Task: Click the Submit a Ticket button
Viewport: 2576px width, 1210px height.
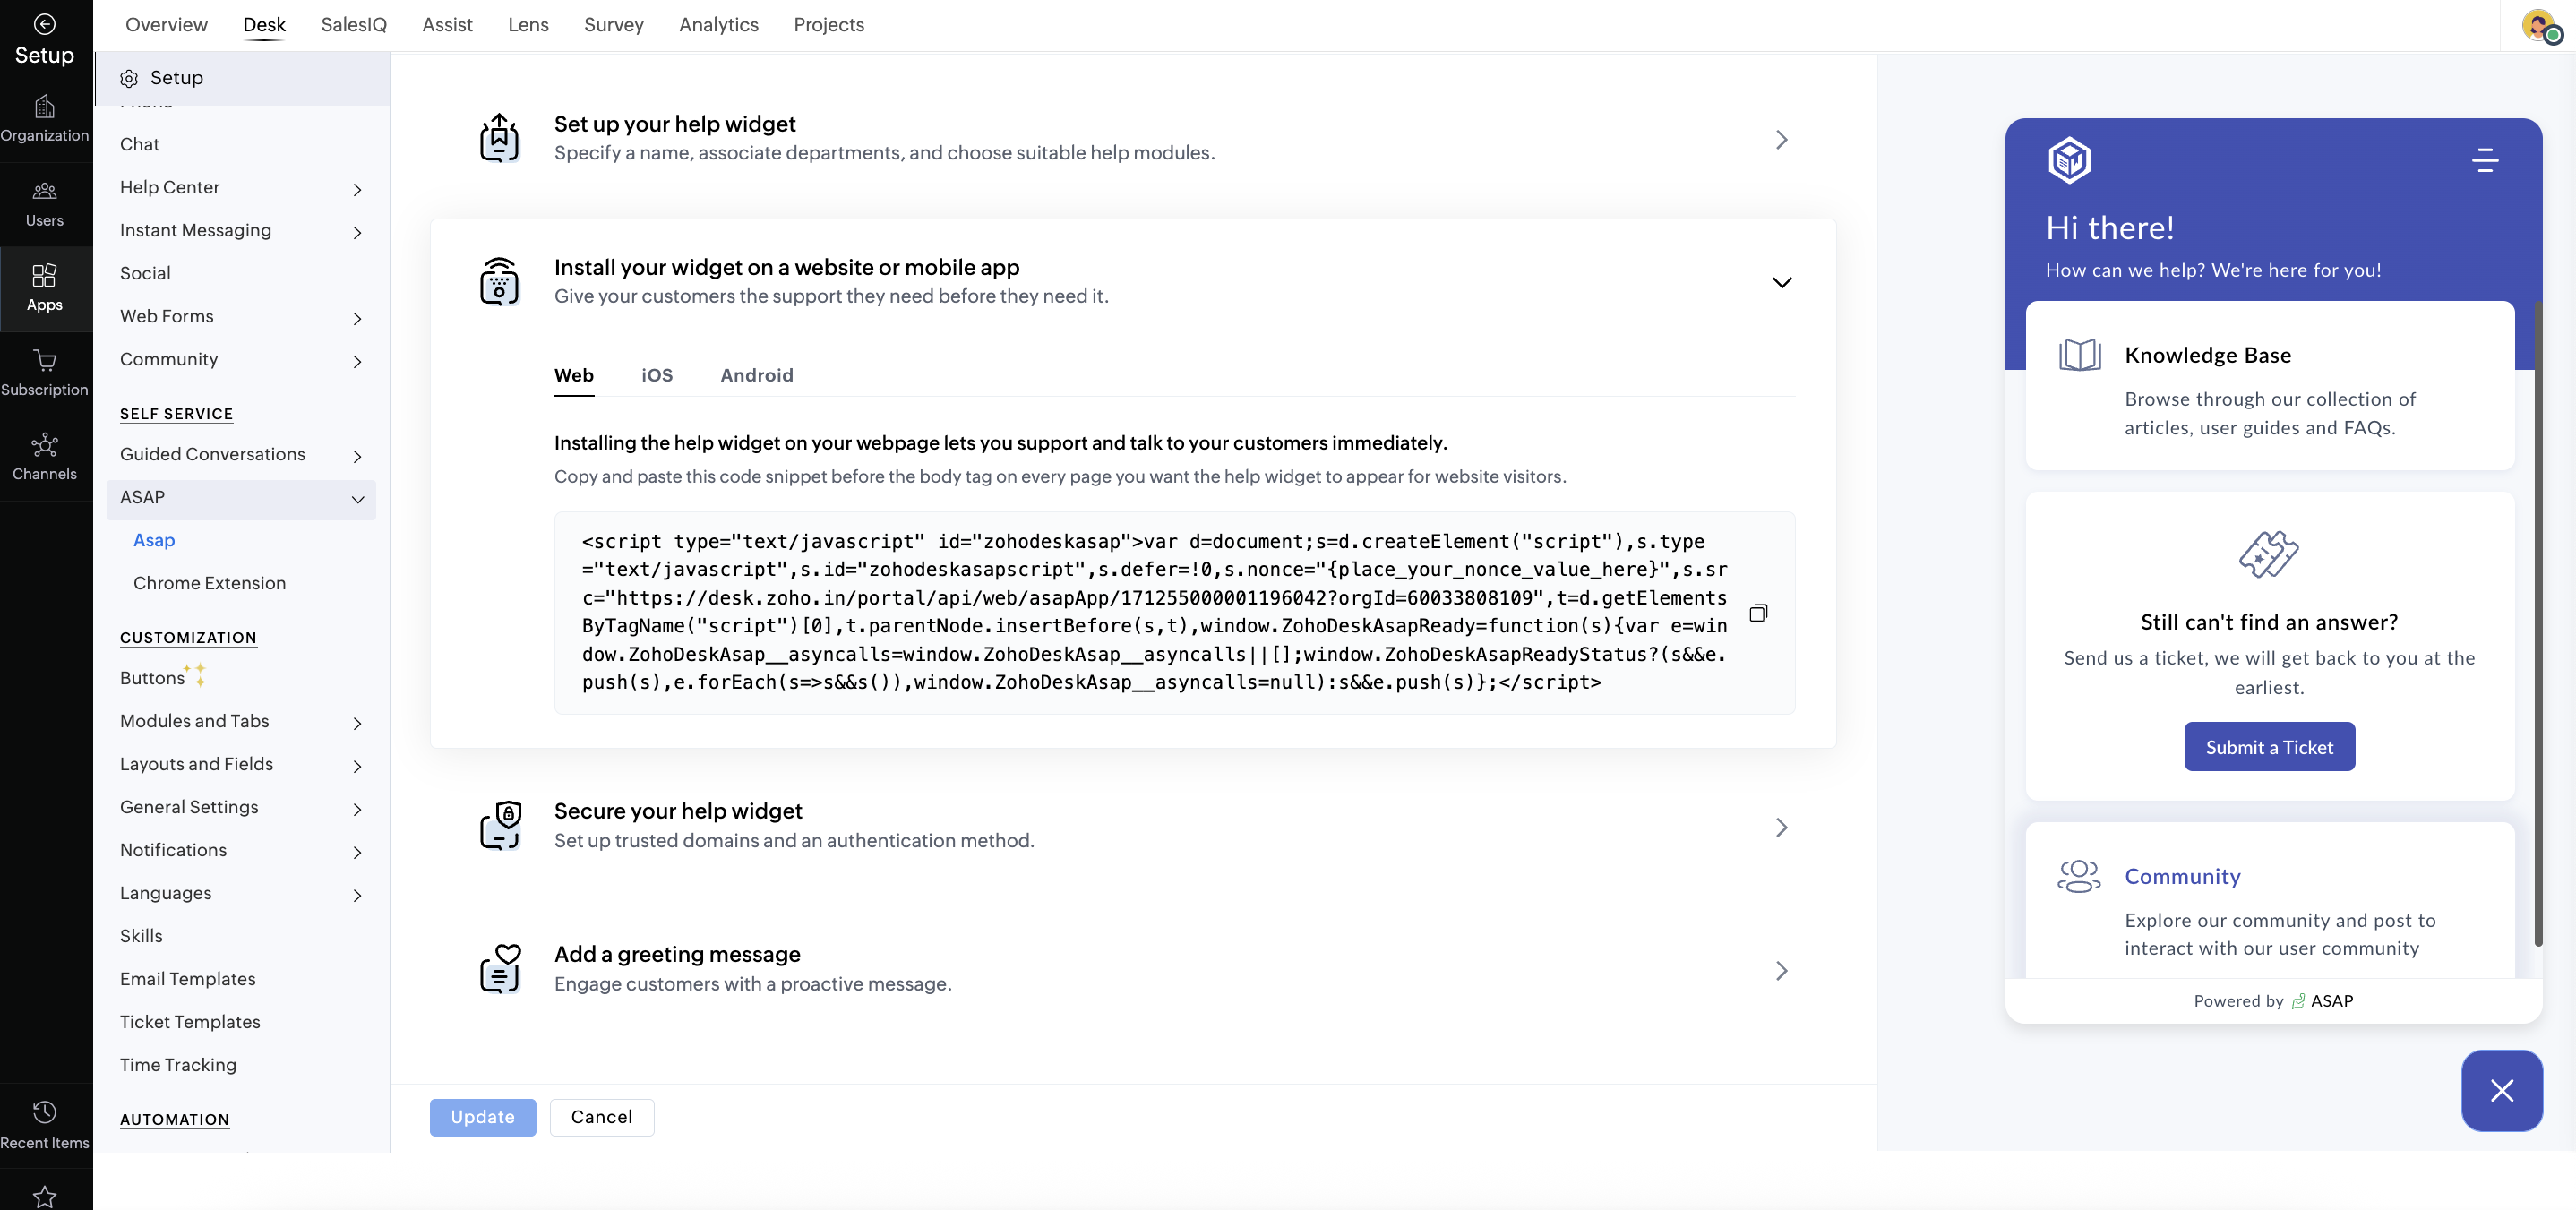Action: point(2268,747)
